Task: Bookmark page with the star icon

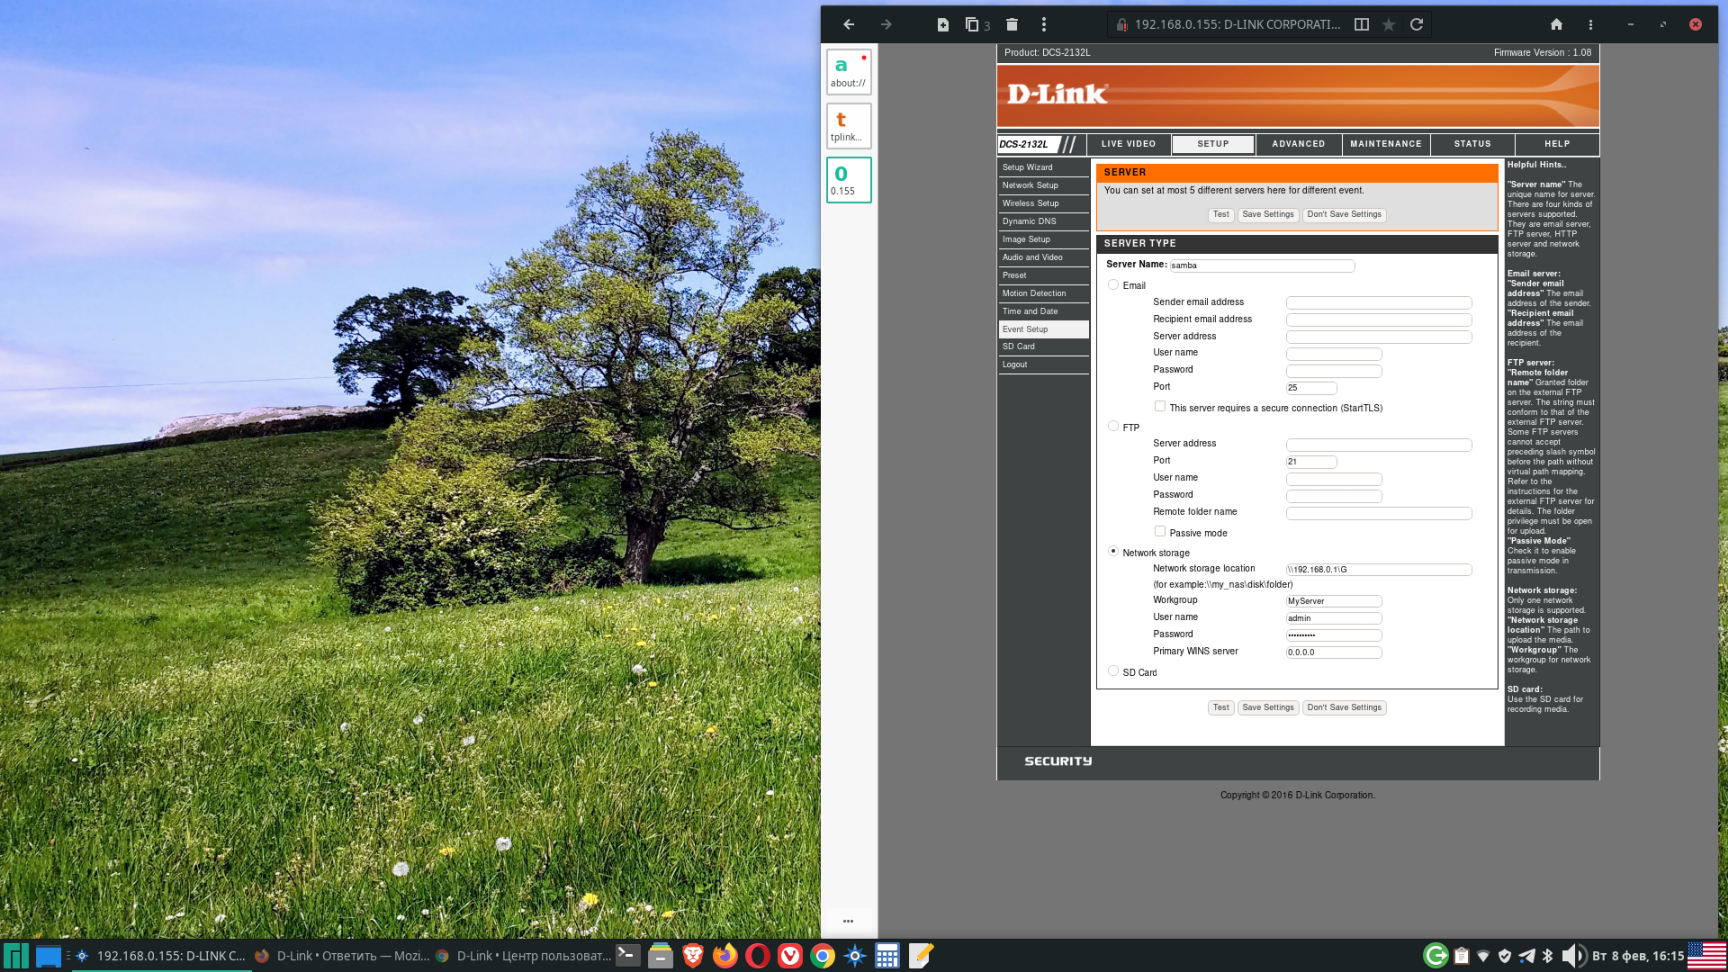Action: (1388, 25)
